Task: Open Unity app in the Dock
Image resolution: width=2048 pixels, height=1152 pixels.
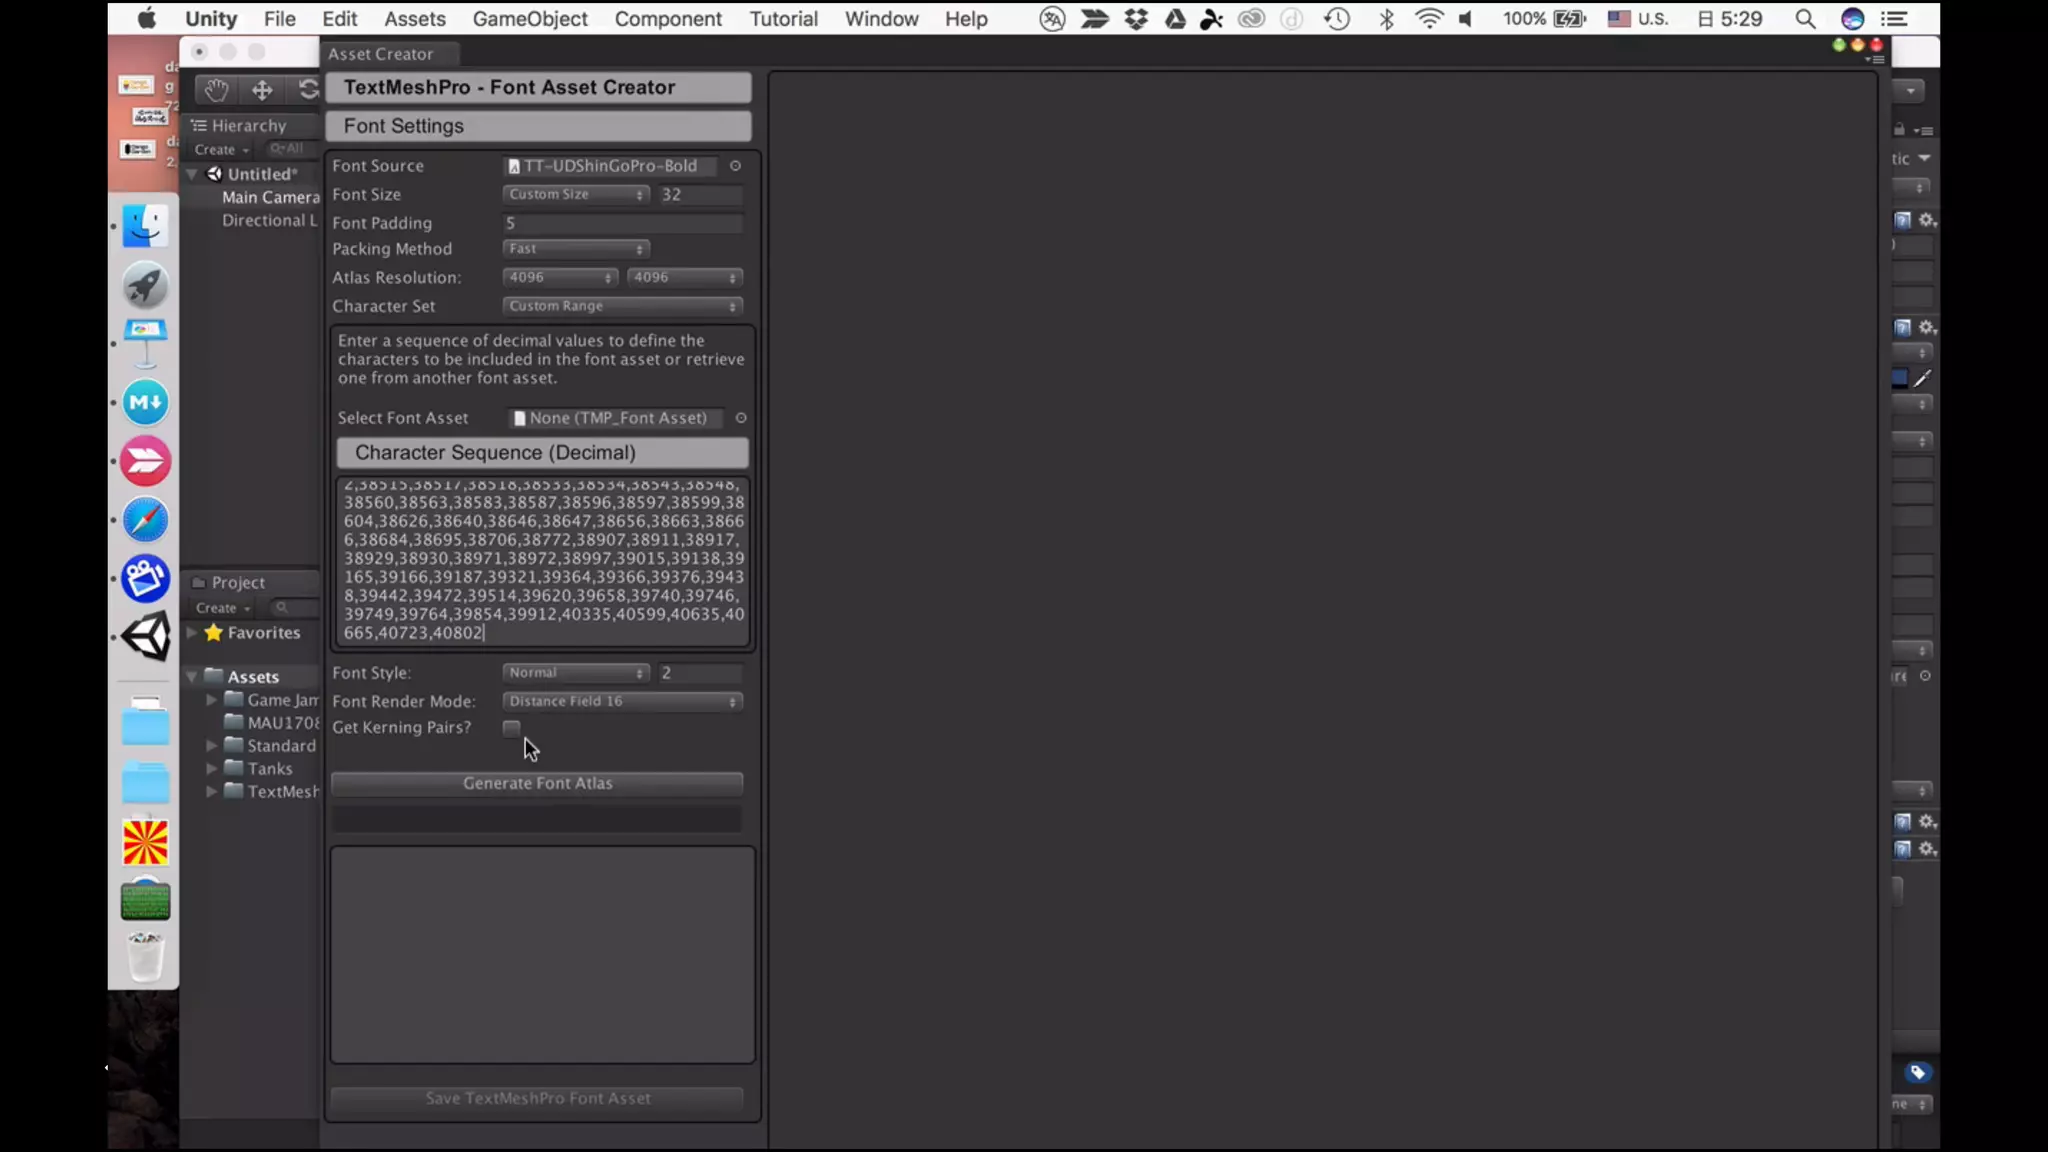Action: coord(146,637)
